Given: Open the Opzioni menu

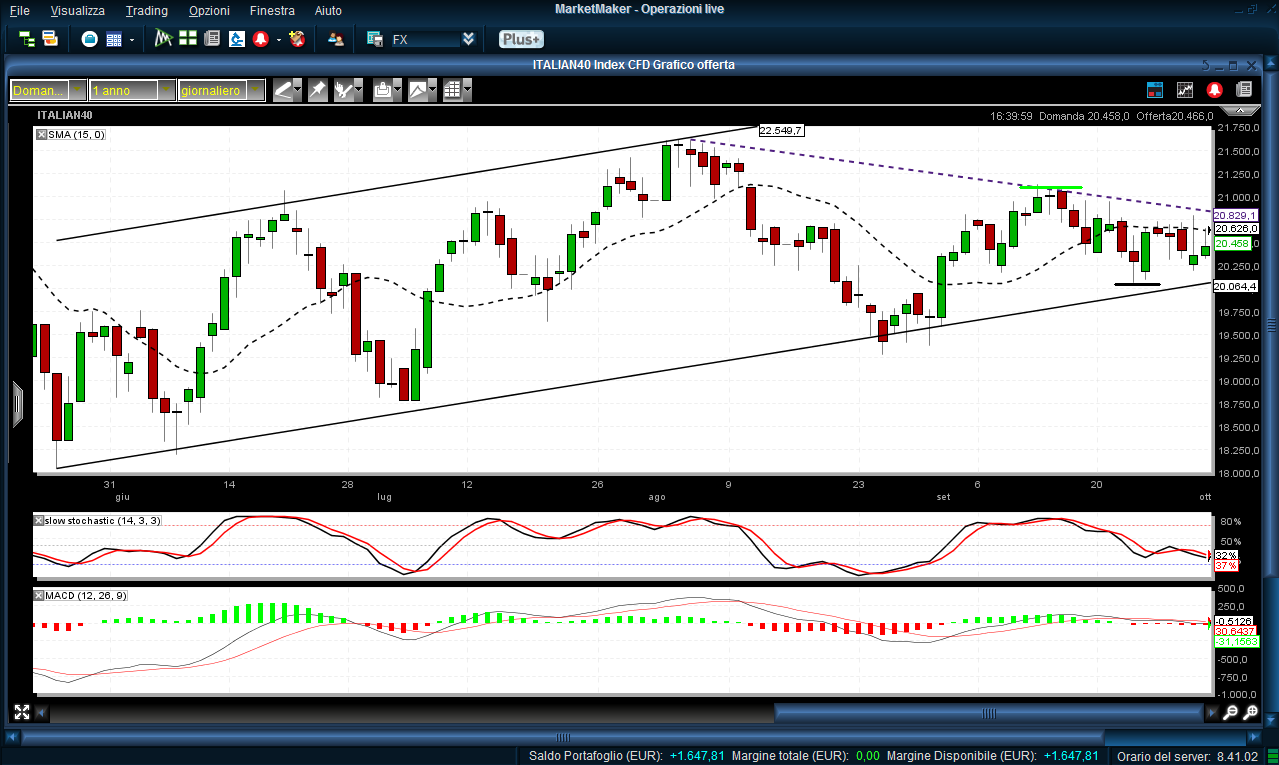Looking at the screenshot, I should tap(208, 11).
